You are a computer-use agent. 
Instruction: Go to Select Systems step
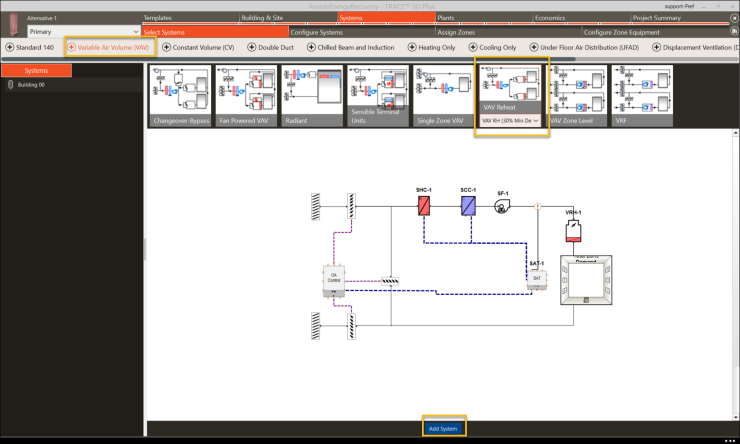(215, 32)
